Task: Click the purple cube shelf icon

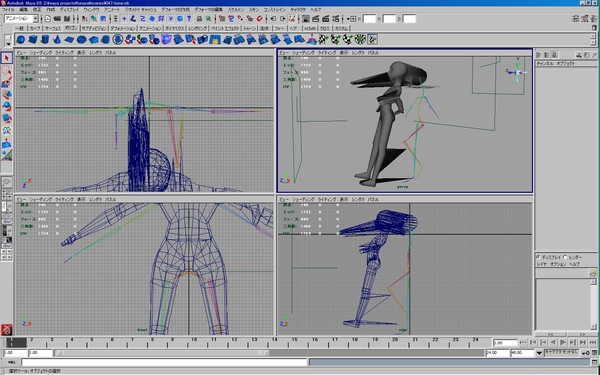Action: [x=166, y=39]
